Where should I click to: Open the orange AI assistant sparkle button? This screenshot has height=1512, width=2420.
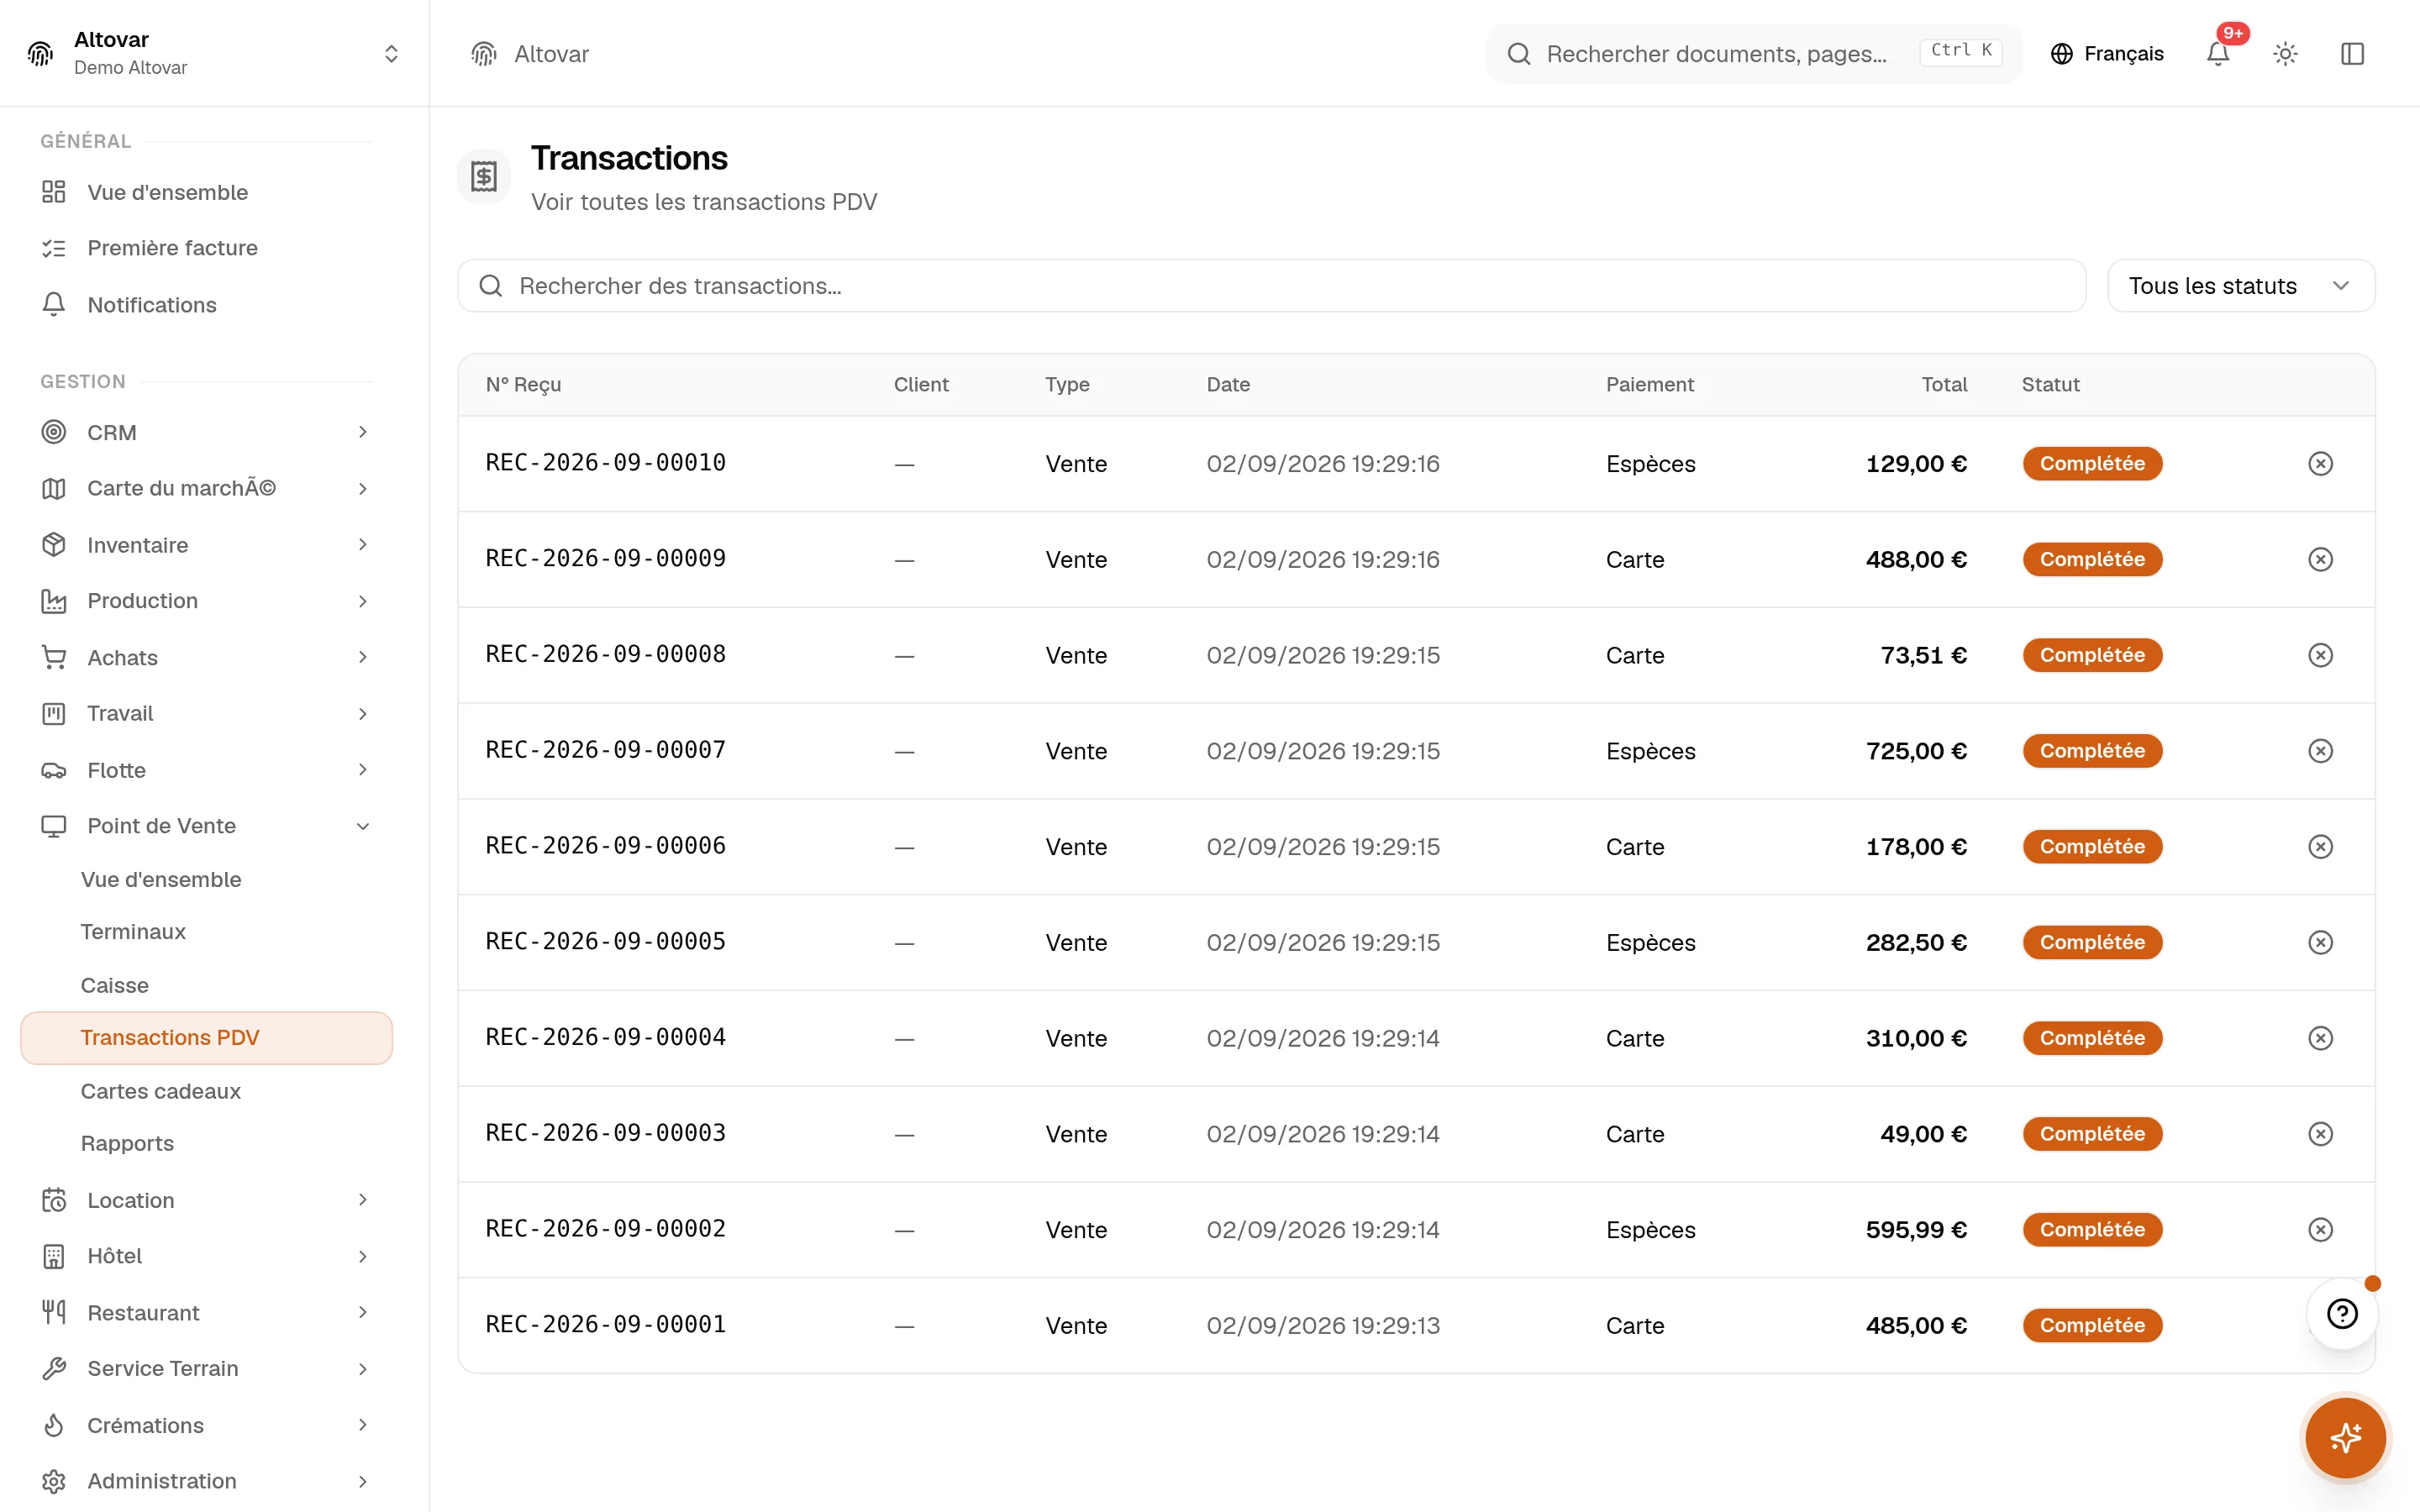tap(2345, 1438)
